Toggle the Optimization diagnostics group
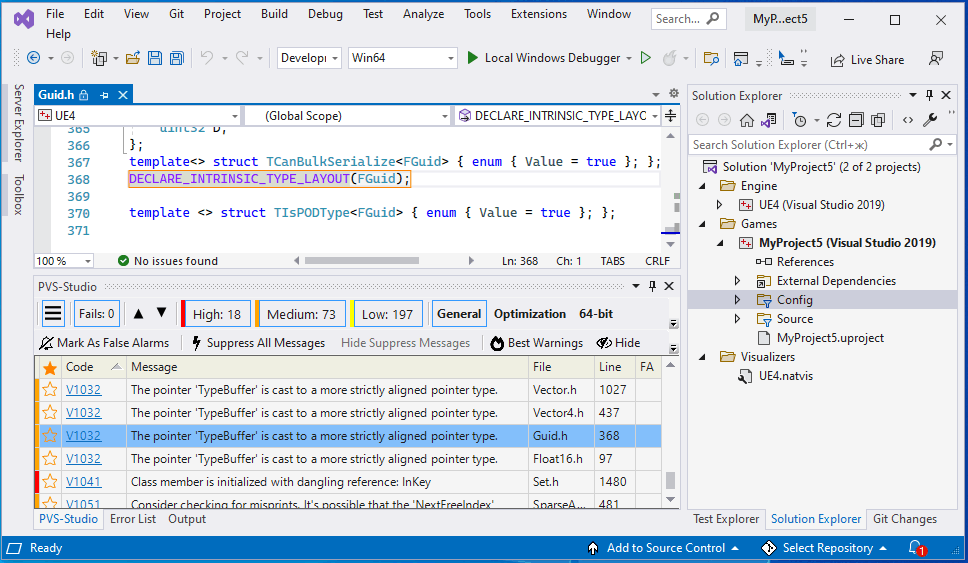Image resolution: width=968 pixels, height=563 pixels. pos(530,314)
